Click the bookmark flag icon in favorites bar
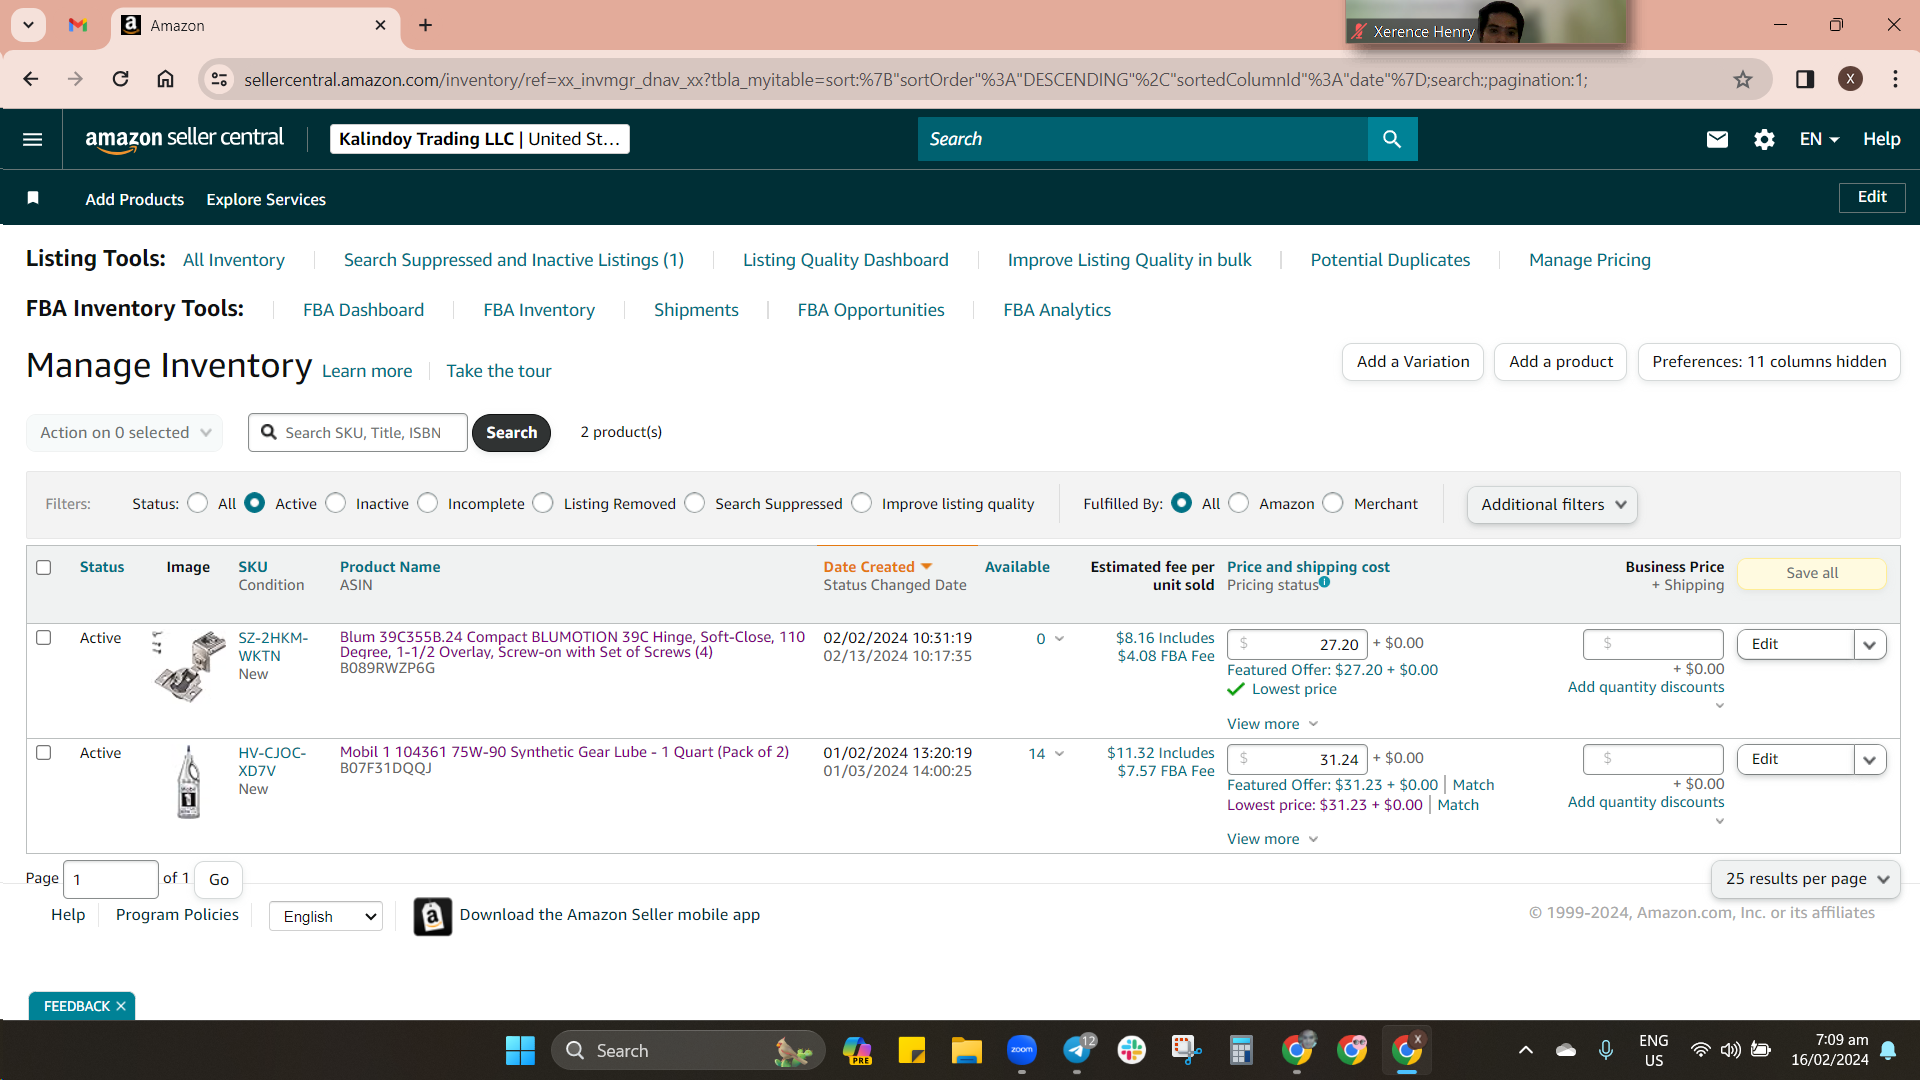 pos(33,198)
